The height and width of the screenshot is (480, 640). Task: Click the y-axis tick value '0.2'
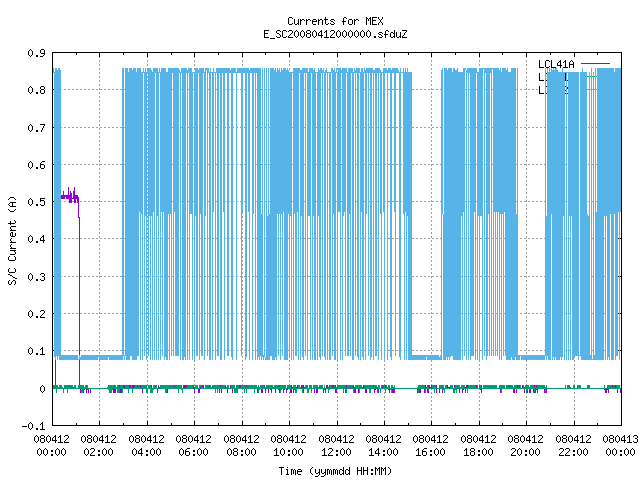(x=36, y=314)
